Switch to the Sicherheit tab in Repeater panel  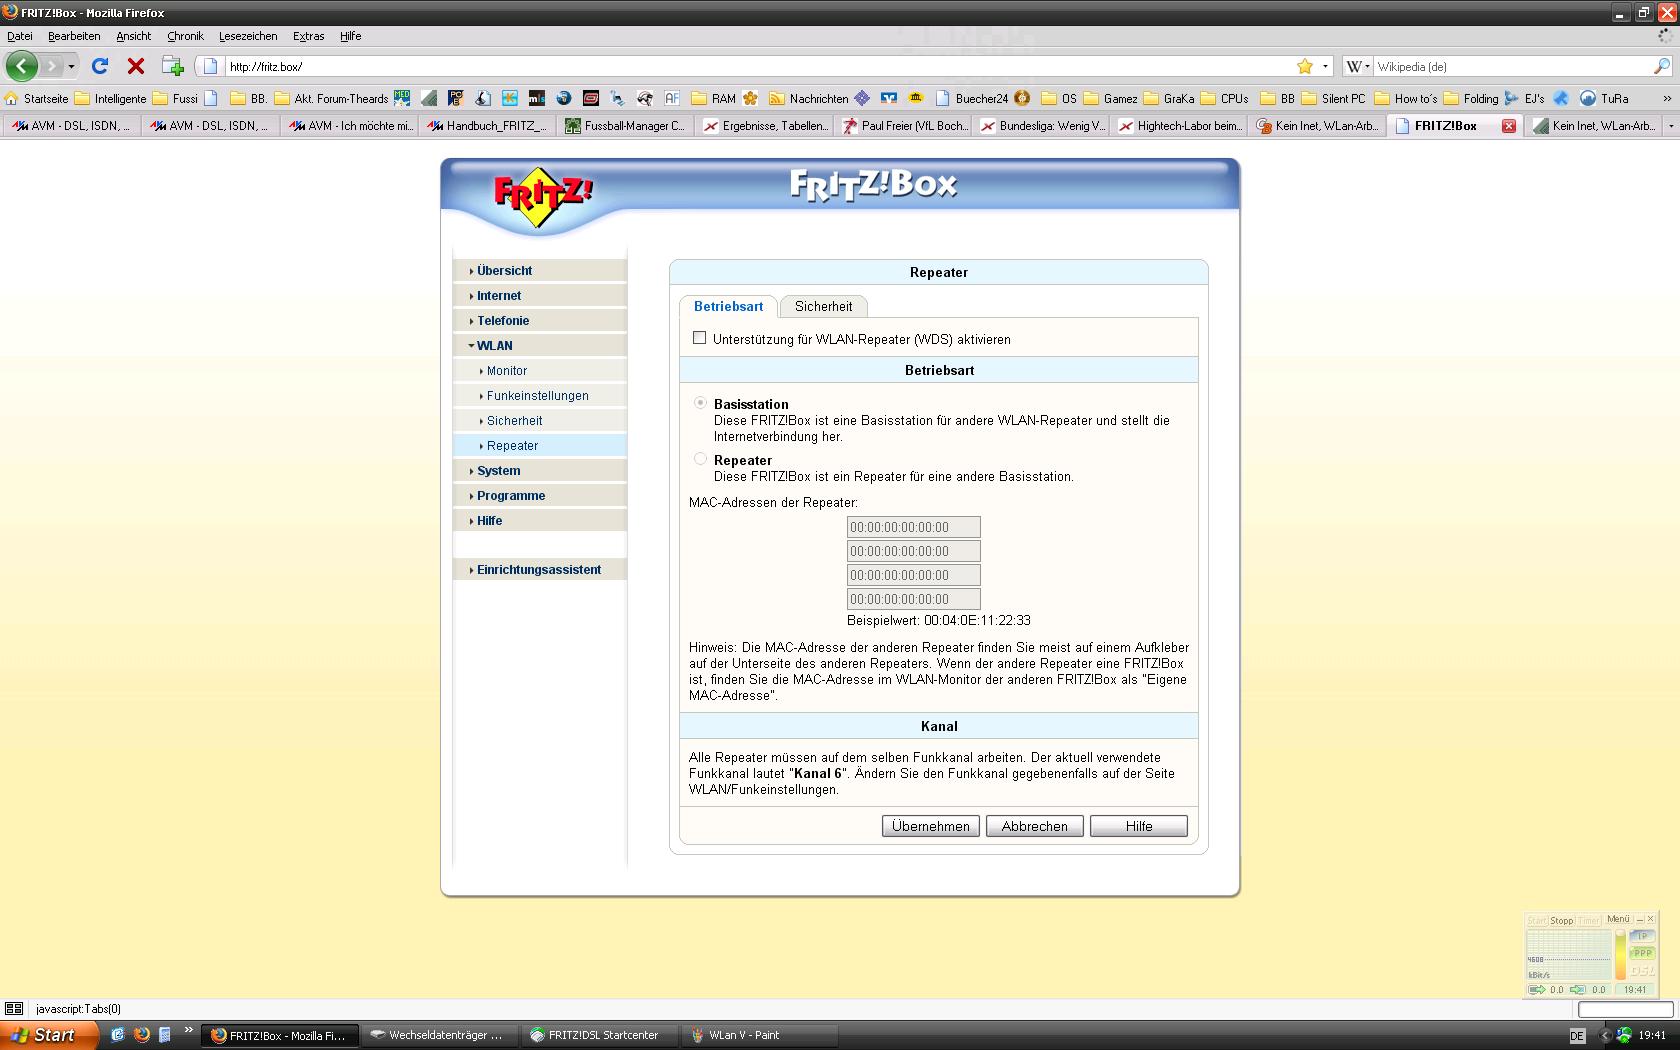[824, 306]
